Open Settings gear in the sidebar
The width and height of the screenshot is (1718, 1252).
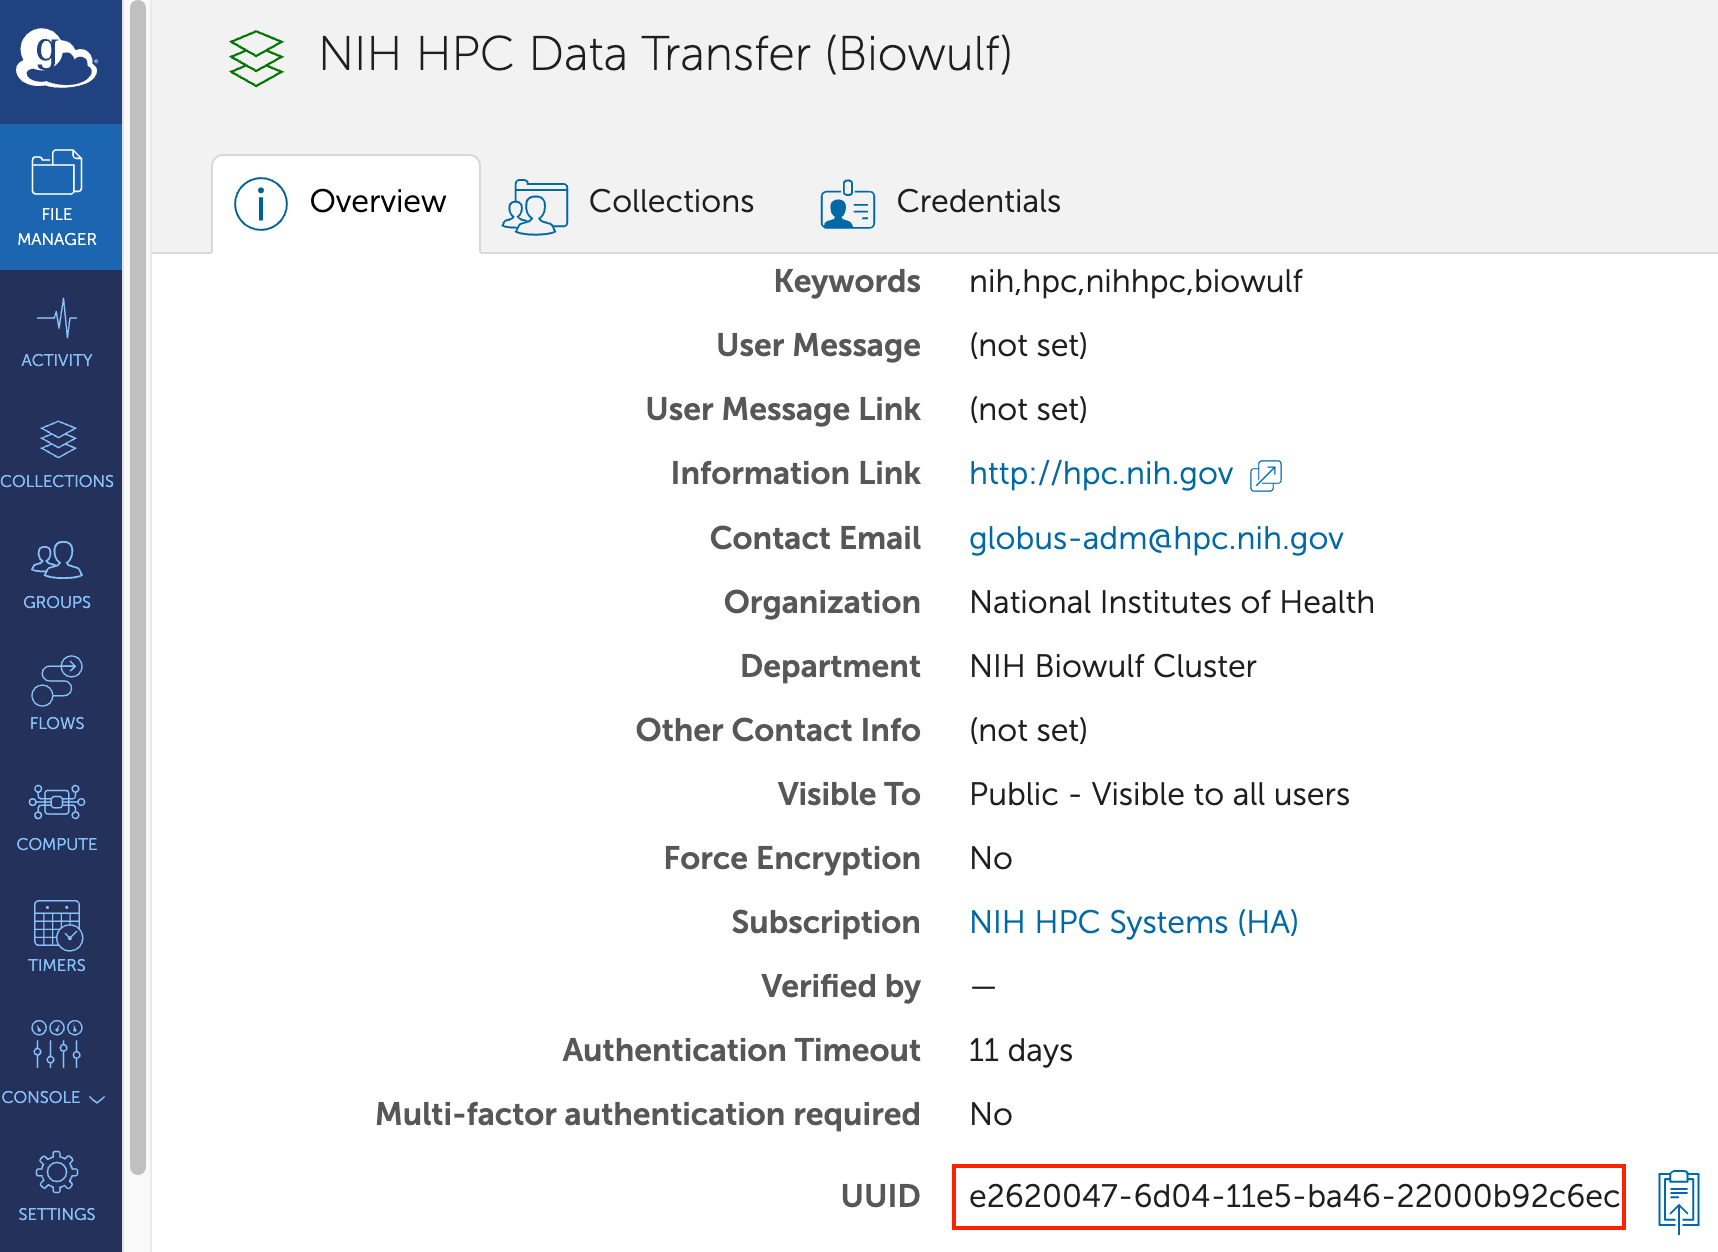57,1186
